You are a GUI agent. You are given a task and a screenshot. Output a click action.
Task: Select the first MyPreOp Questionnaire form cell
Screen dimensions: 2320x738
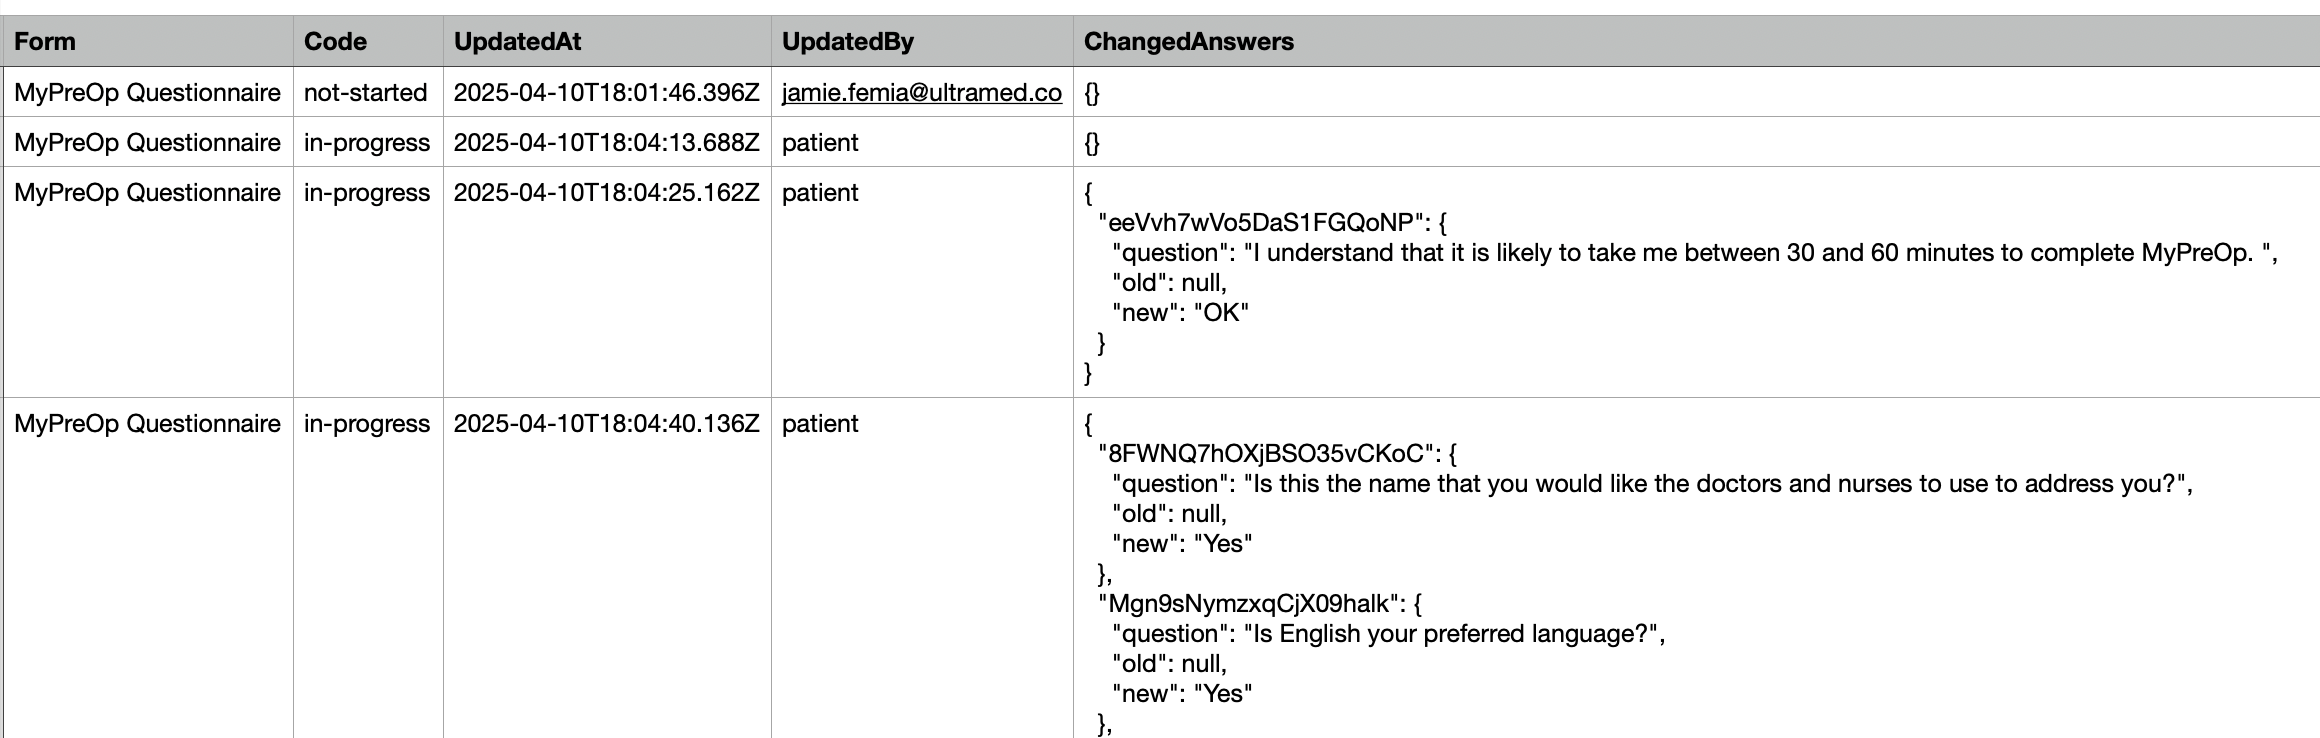pos(147,92)
